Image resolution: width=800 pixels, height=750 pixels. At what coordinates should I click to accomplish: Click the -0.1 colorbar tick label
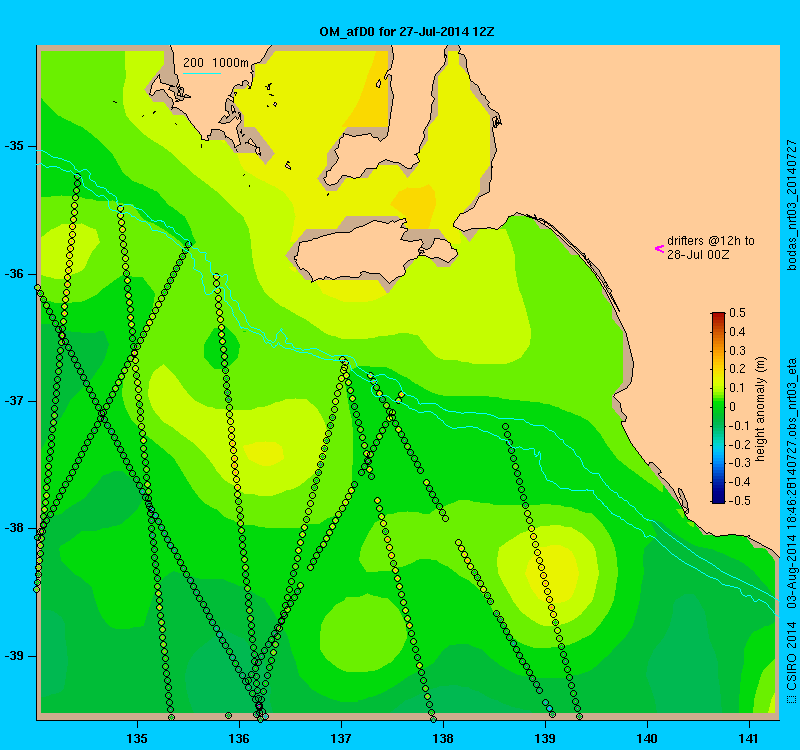[740, 426]
